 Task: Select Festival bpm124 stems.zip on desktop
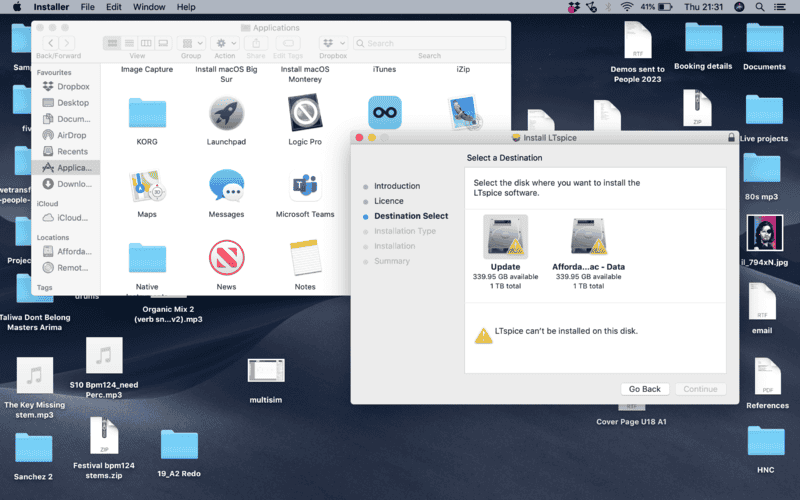(x=104, y=436)
